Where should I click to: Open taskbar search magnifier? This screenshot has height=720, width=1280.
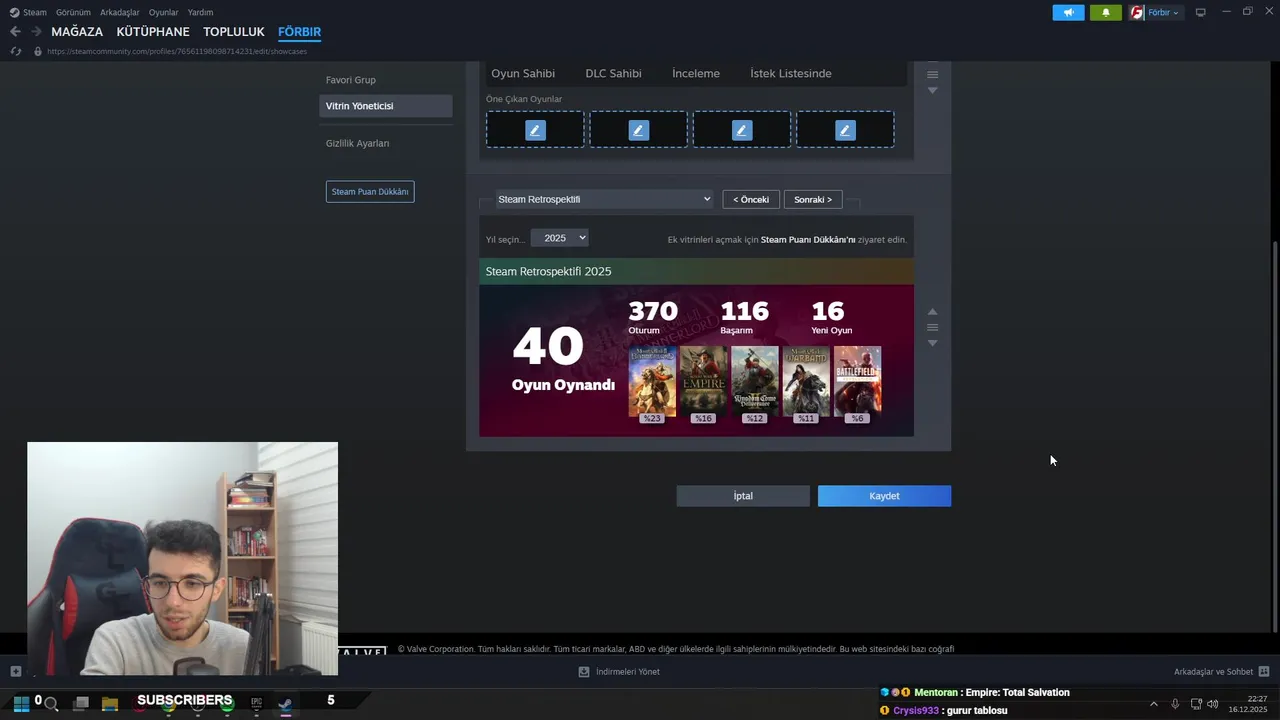pyautogui.click(x=51, y=704)
